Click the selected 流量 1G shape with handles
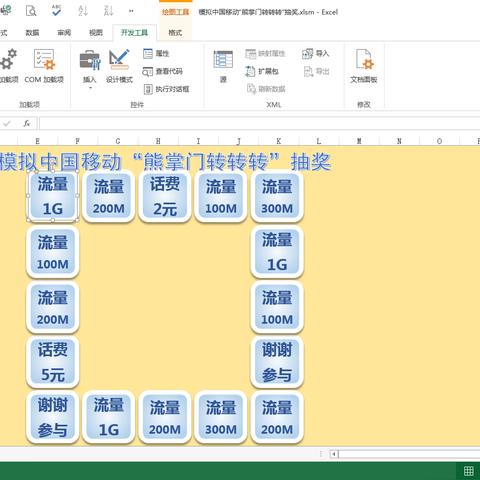Screen dimensions: 480x480 tap(53, 196)
